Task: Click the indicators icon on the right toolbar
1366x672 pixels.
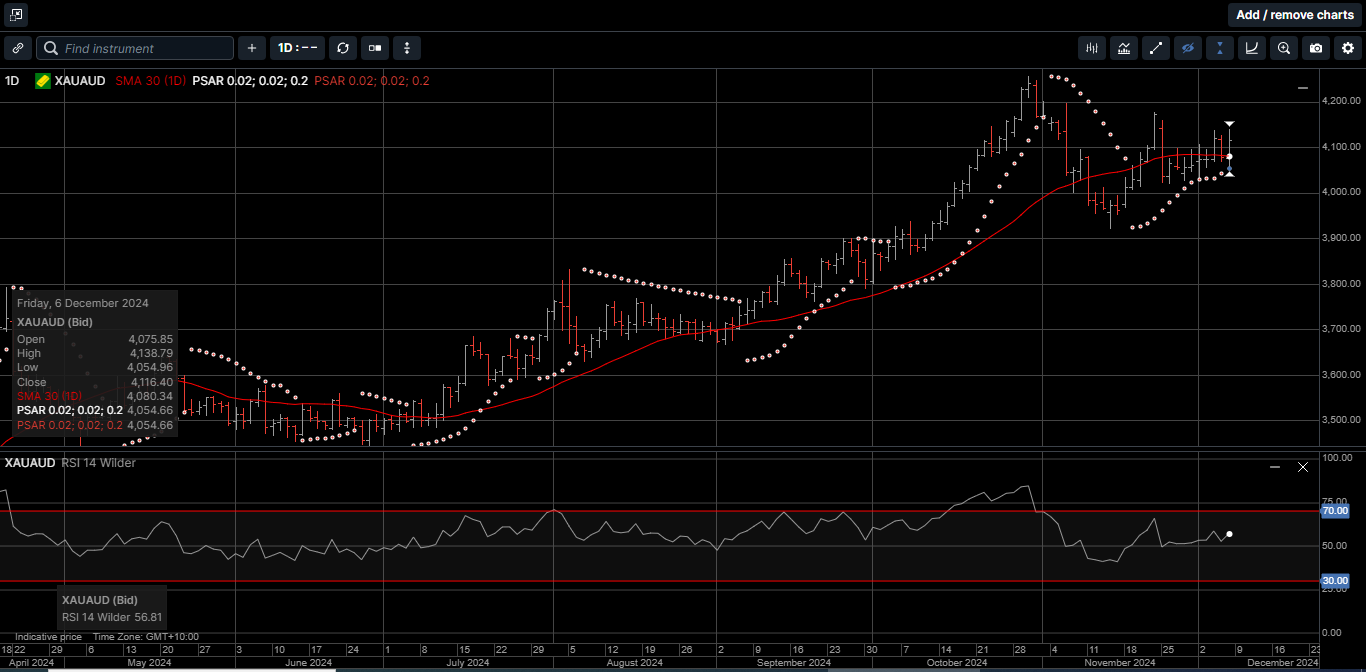Action: click(1091, 48)
